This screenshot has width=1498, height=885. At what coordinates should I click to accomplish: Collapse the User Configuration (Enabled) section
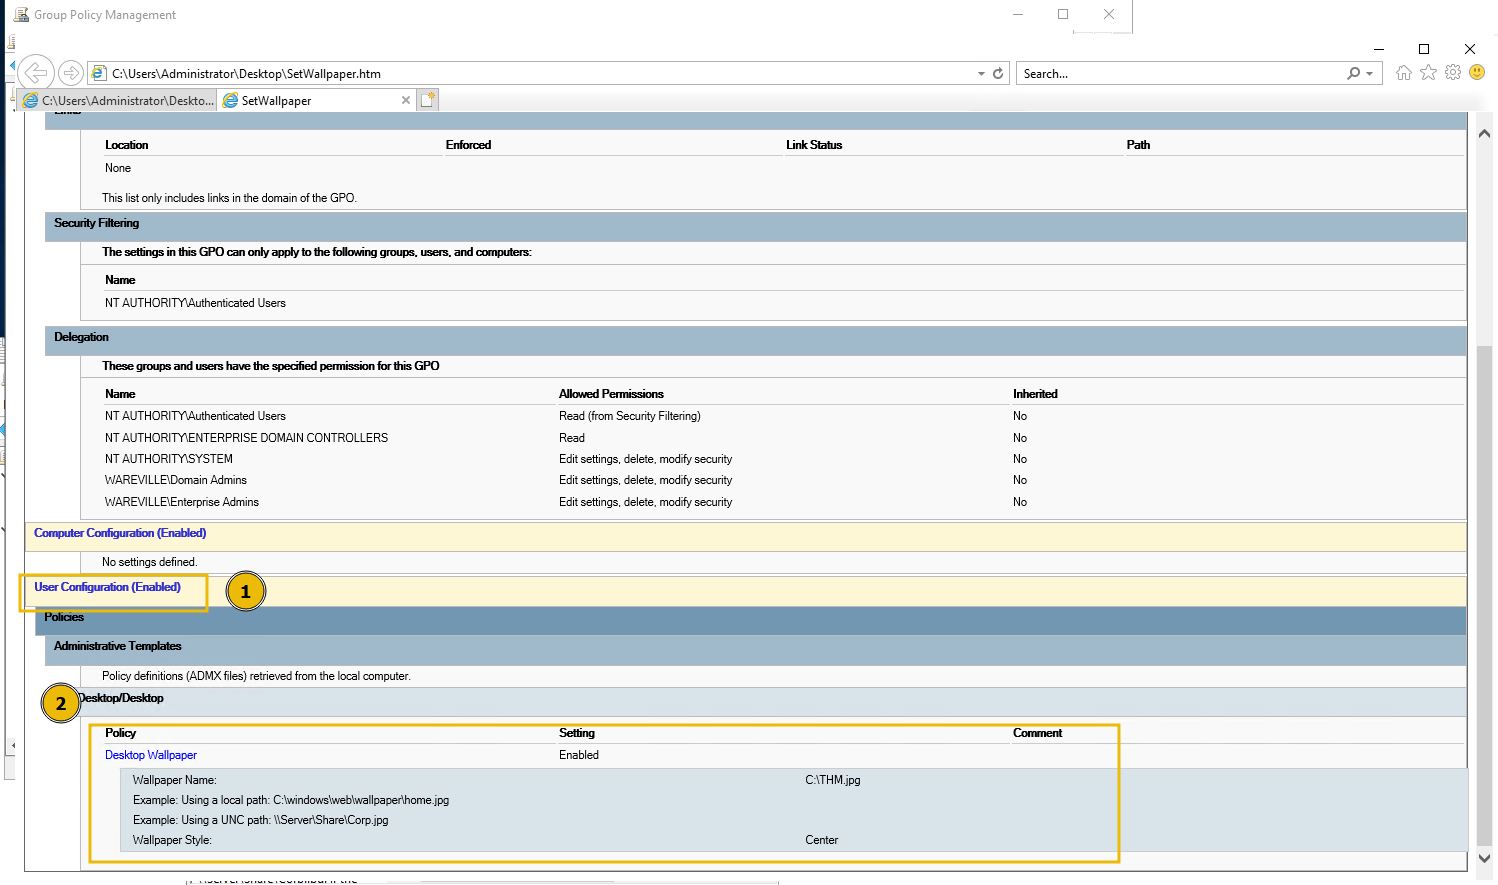tap(105, 587)
